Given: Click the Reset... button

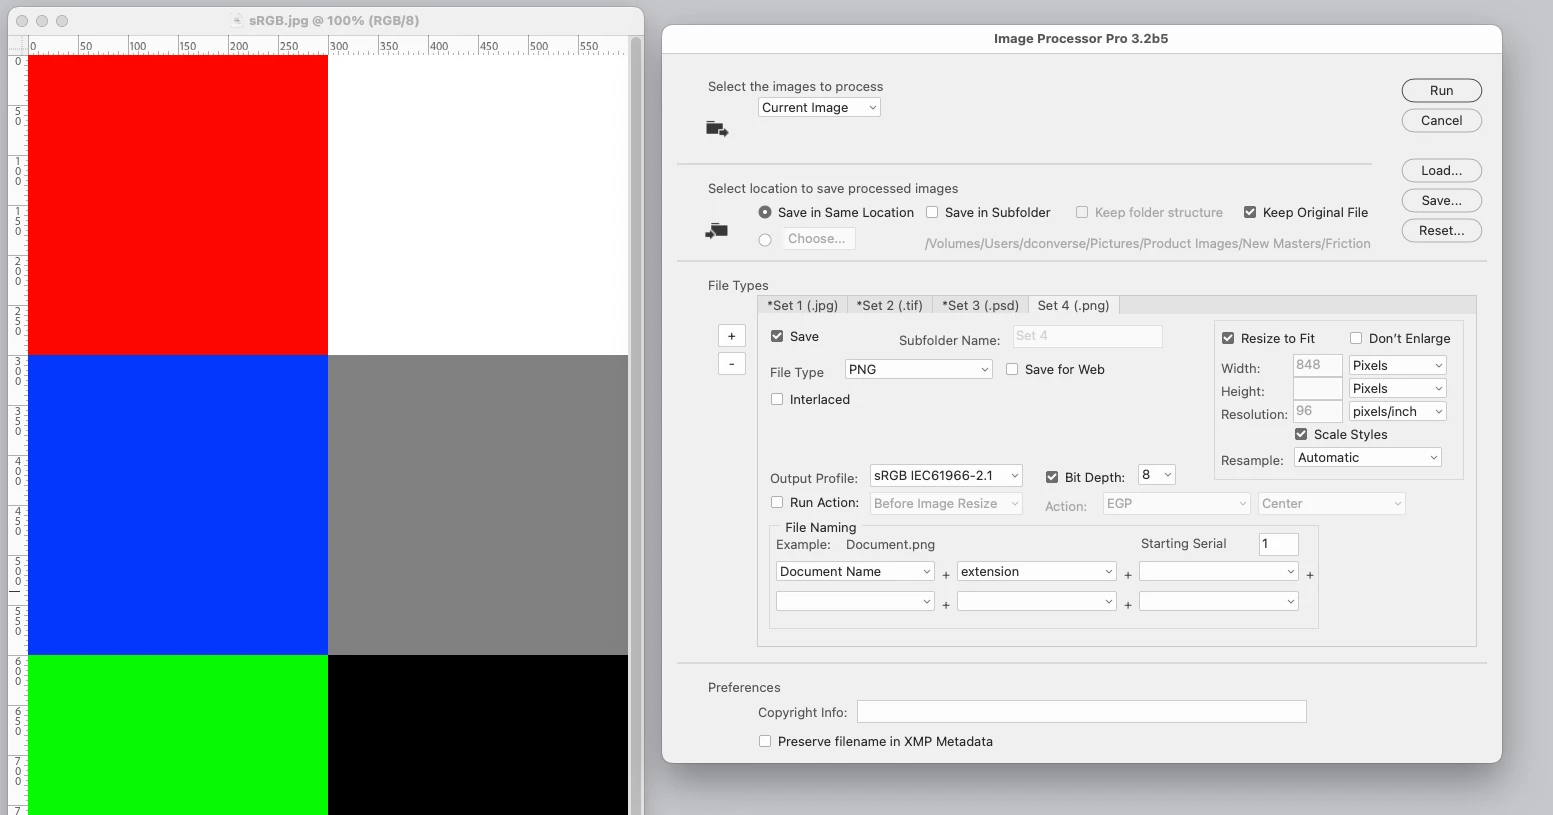Looking at the screenshot, I should click(x=1441, y=230).
